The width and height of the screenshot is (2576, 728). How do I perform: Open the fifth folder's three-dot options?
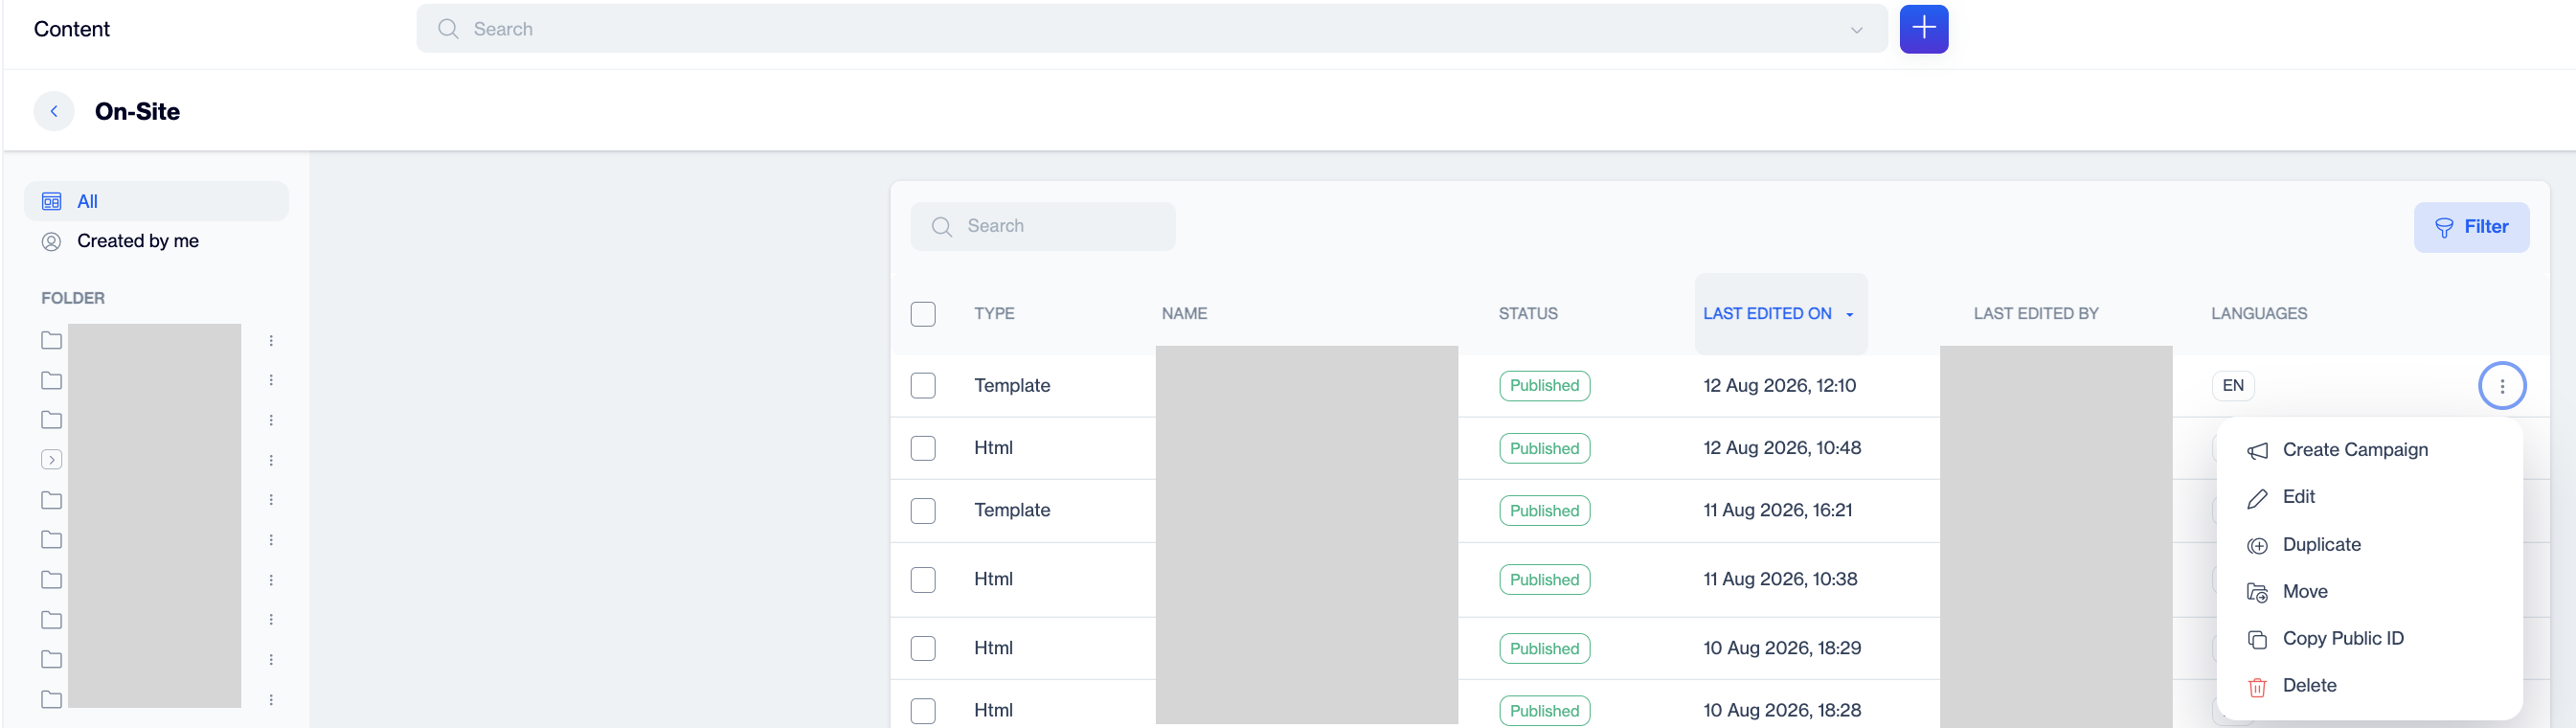coord(271,500)
